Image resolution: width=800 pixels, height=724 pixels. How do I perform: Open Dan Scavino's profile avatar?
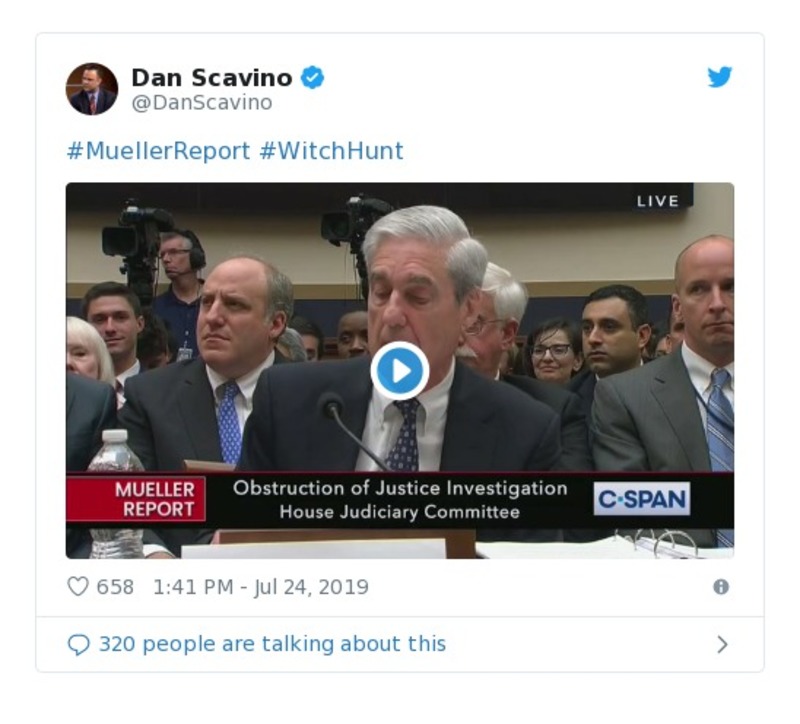click(x=92, y=89)
